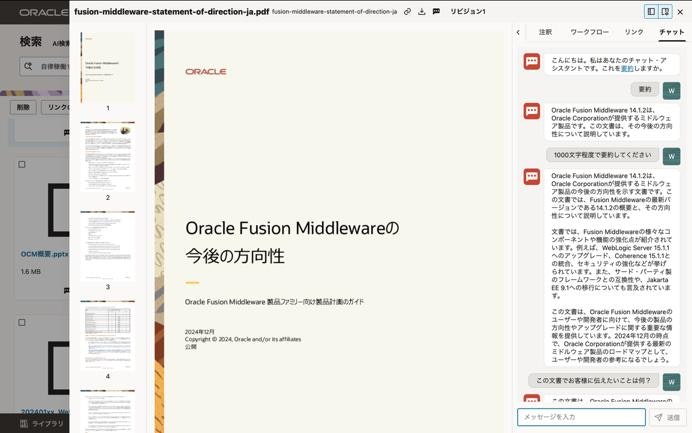Click assistant icon beside long summary reply
The width and height of the screenshot is (692, 433).
coord(532,177)
